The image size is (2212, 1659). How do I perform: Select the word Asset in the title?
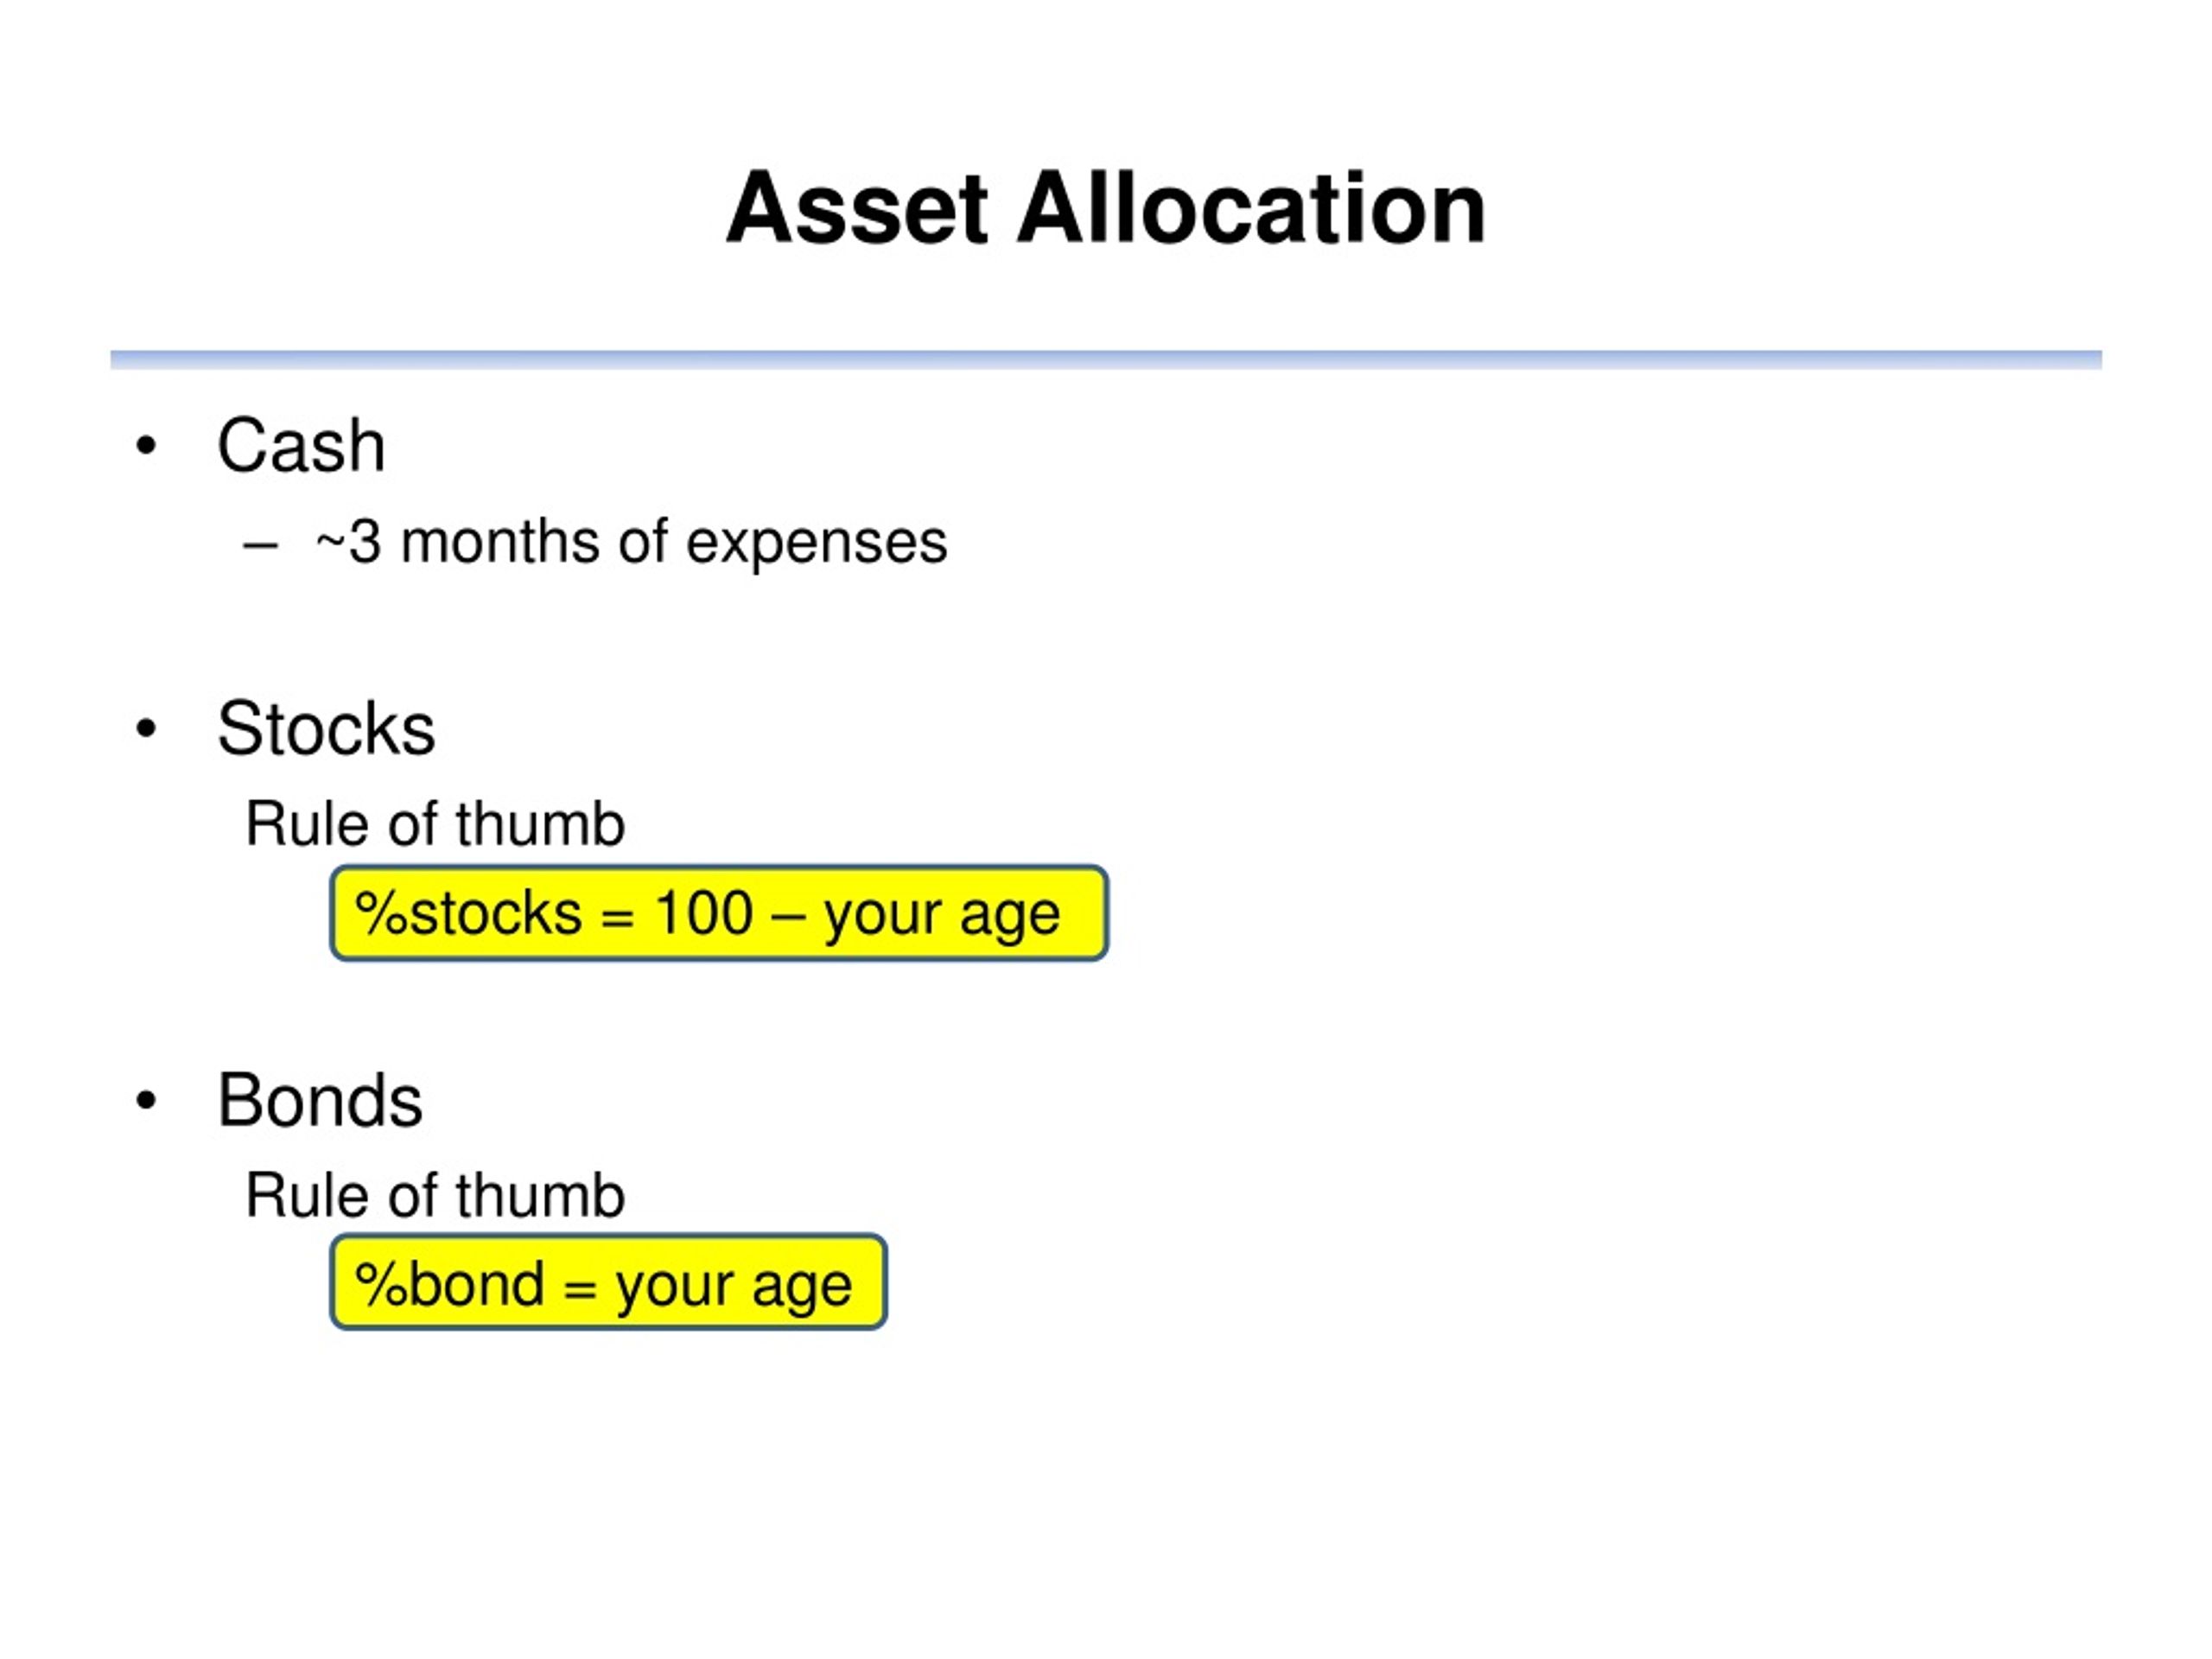857,208
